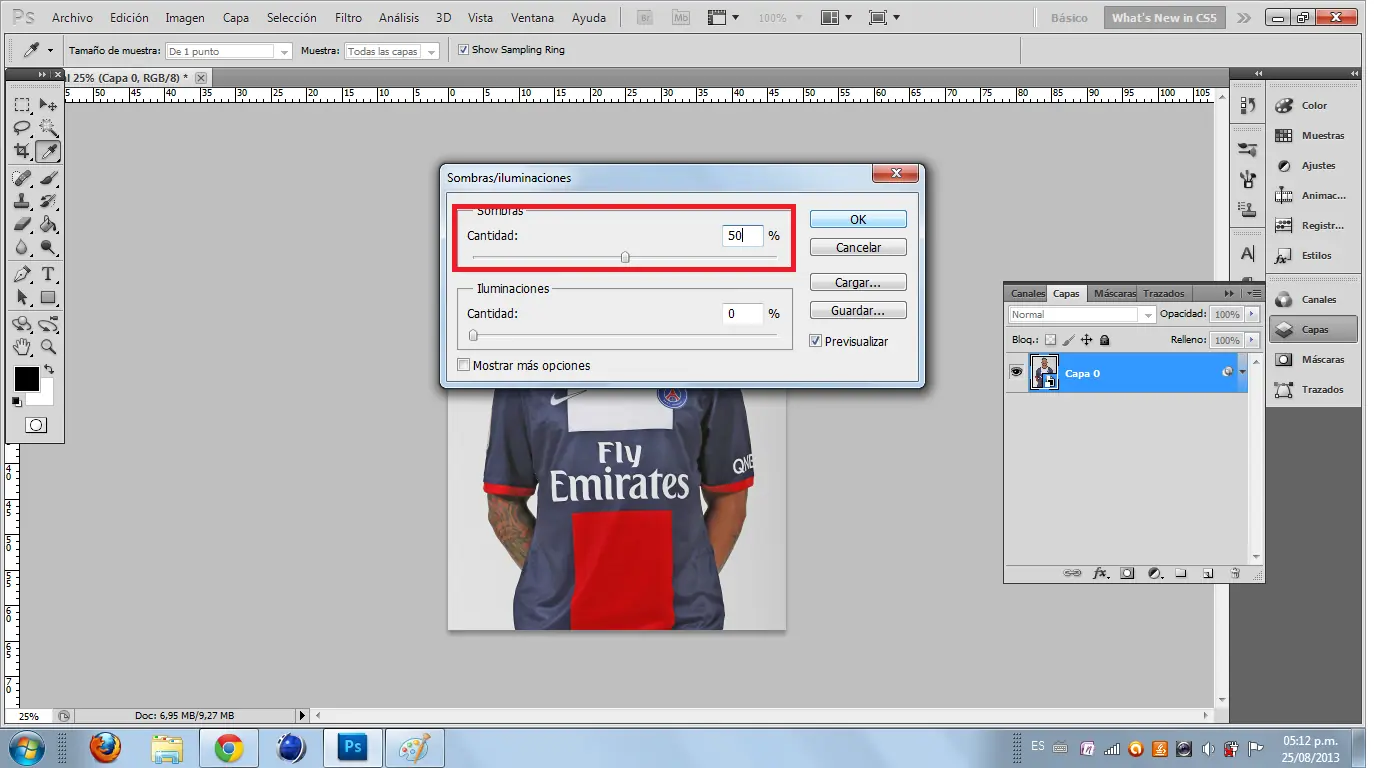Create a new layer group
Viewport: 1374px width, 768px height.
[x=1181, y=573]
